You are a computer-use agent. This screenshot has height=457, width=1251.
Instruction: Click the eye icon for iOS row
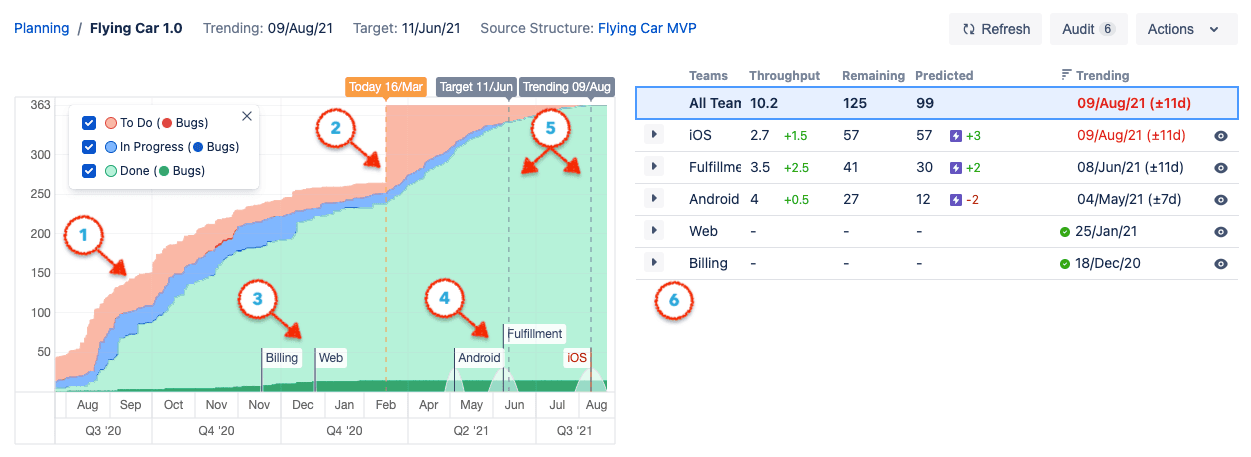click(1220, 135)
